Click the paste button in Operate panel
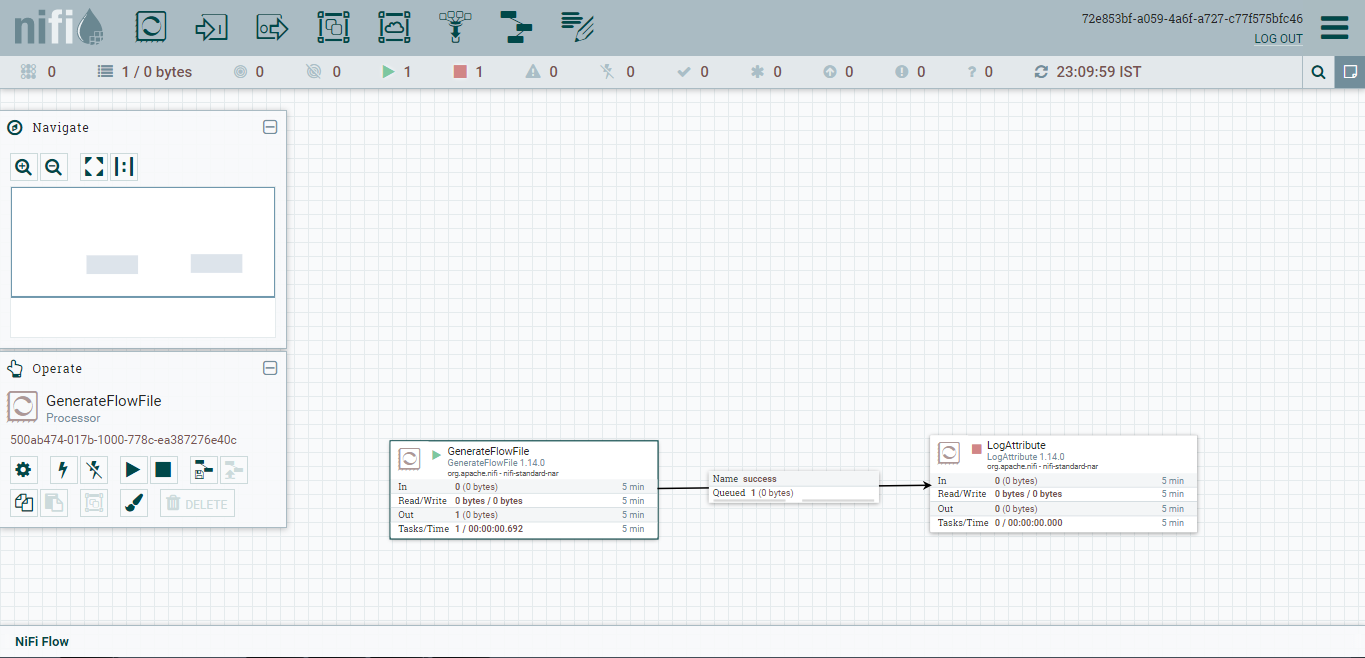This screenshot has width=1365, height=658. [x=54, y=503]
